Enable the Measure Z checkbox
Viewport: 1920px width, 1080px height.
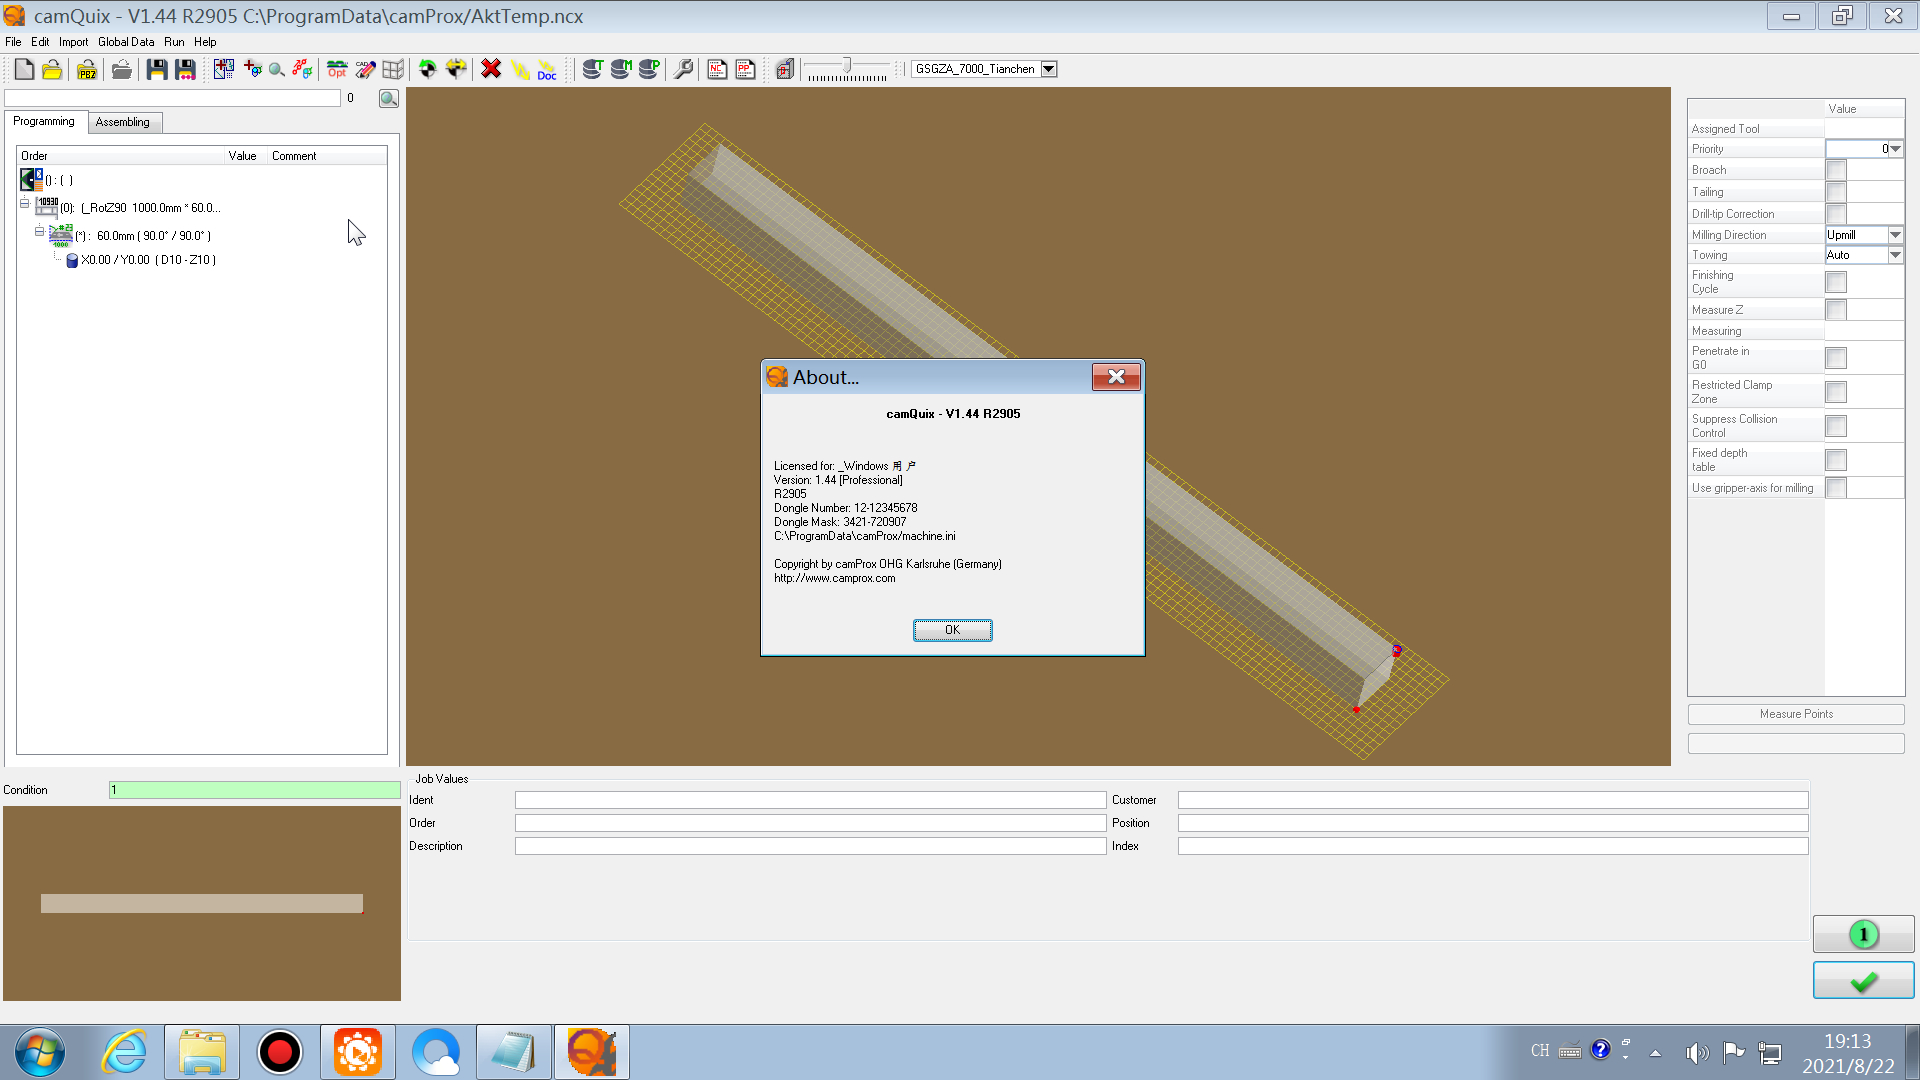[x=1836, y=310]
